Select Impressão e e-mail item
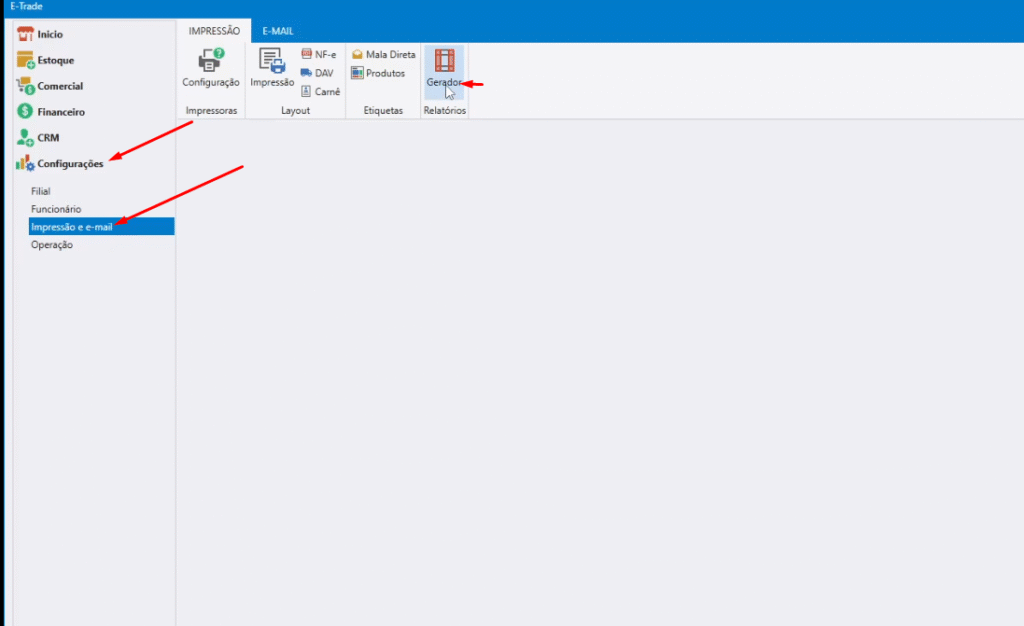Screen dimensions: 1024x626 [71, 227]
